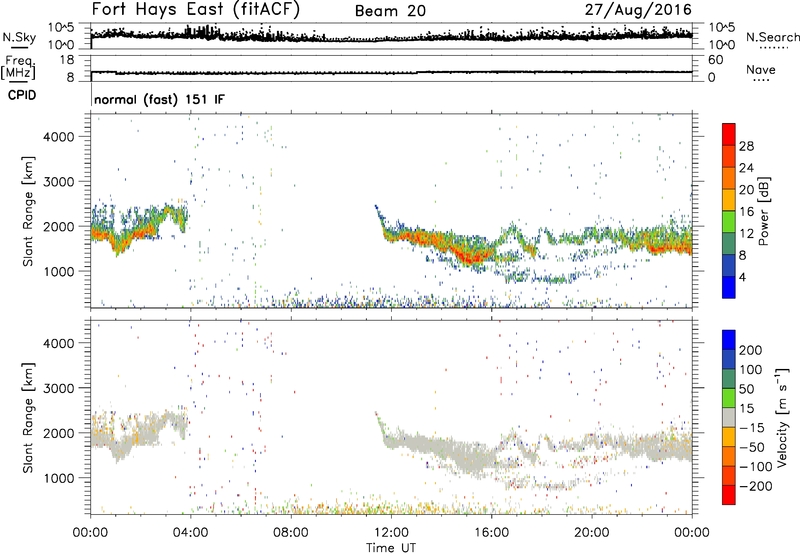Click the '08:00' time axis tick label
The height and width of the screenshot is (554, 800).
click(291, 533)
